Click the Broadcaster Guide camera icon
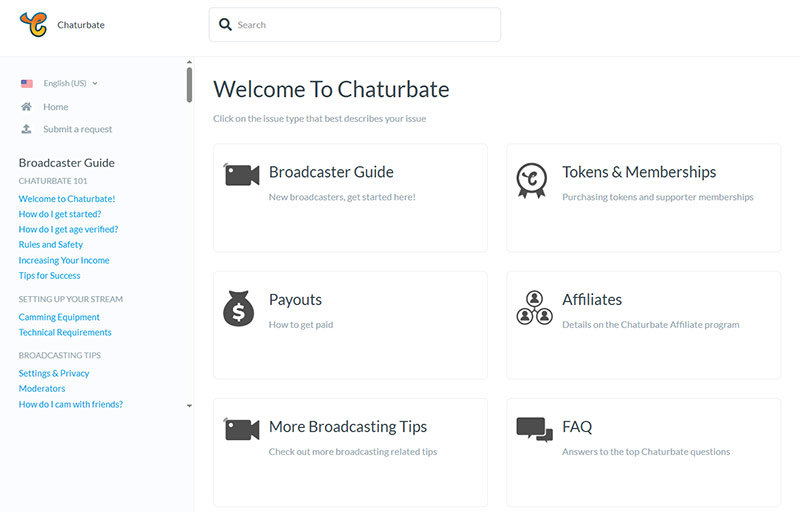 point(241,174)
